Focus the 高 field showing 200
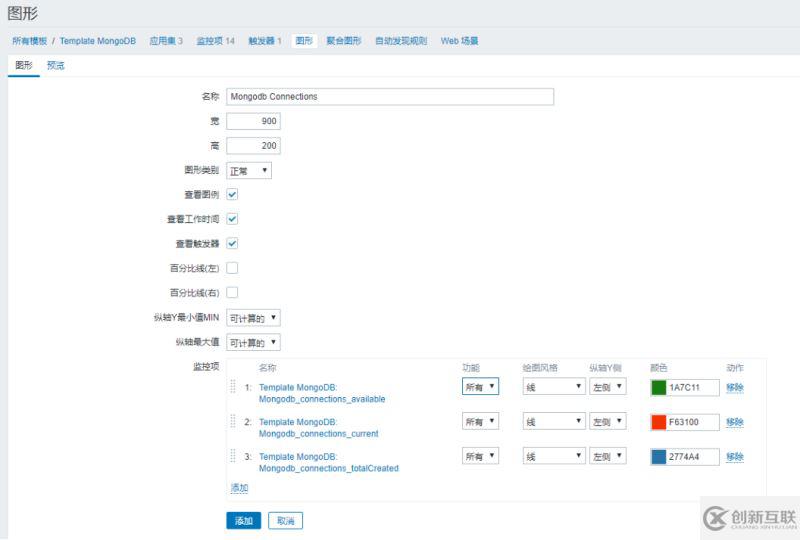Viewport: 800px width, 540px height. pos(254,145)
